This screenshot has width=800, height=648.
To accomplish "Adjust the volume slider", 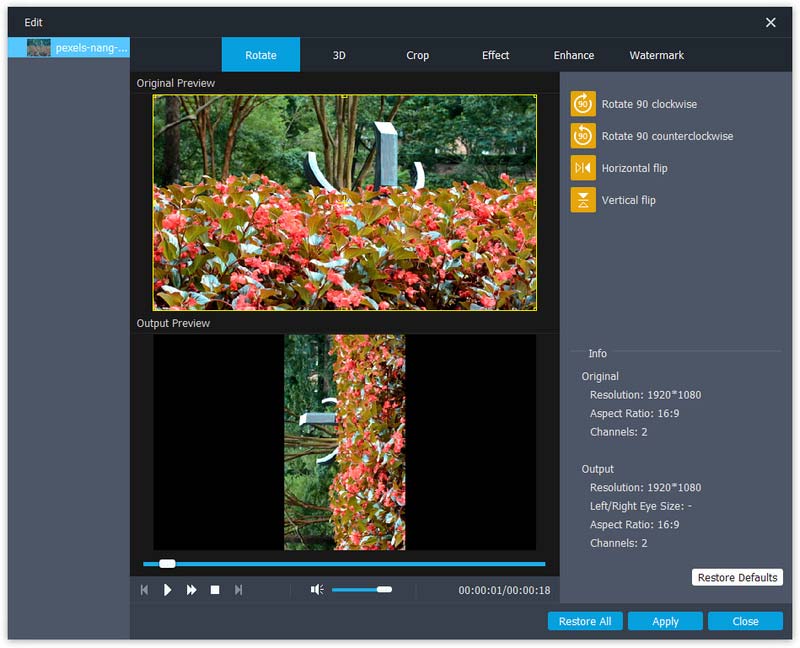I will [384, 590].
